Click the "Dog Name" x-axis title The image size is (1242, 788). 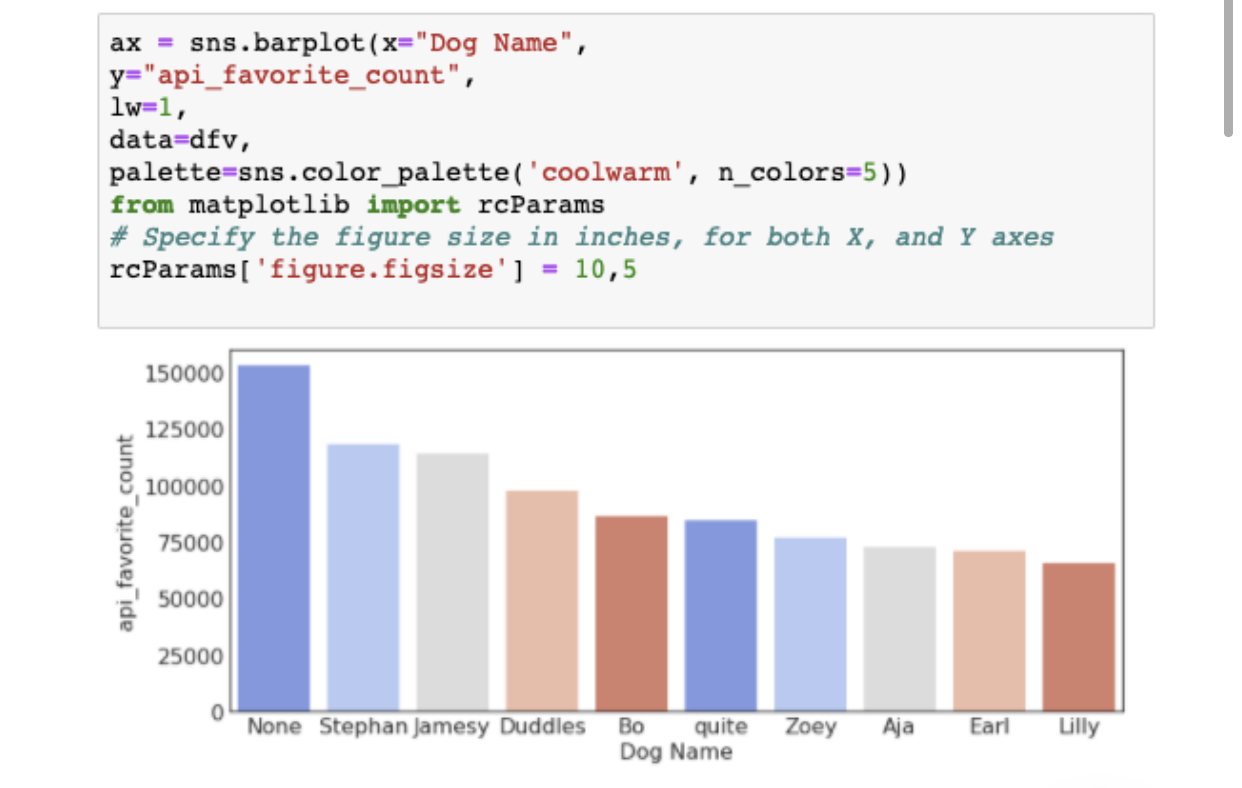coord(676,752)
